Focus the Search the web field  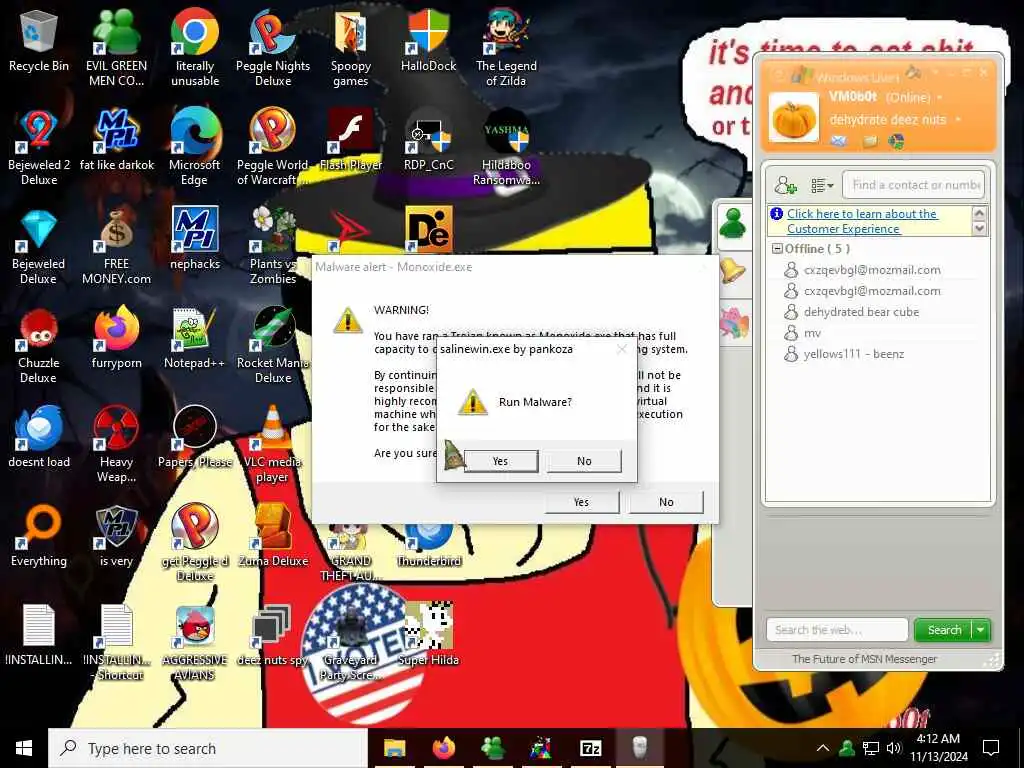click(837, 630)
